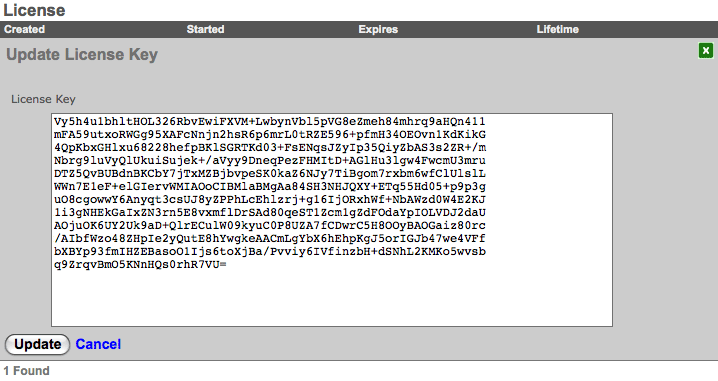718x381 pixels.
Task: Click the key line starting WWn7E1eF
Action: (269, 187)
